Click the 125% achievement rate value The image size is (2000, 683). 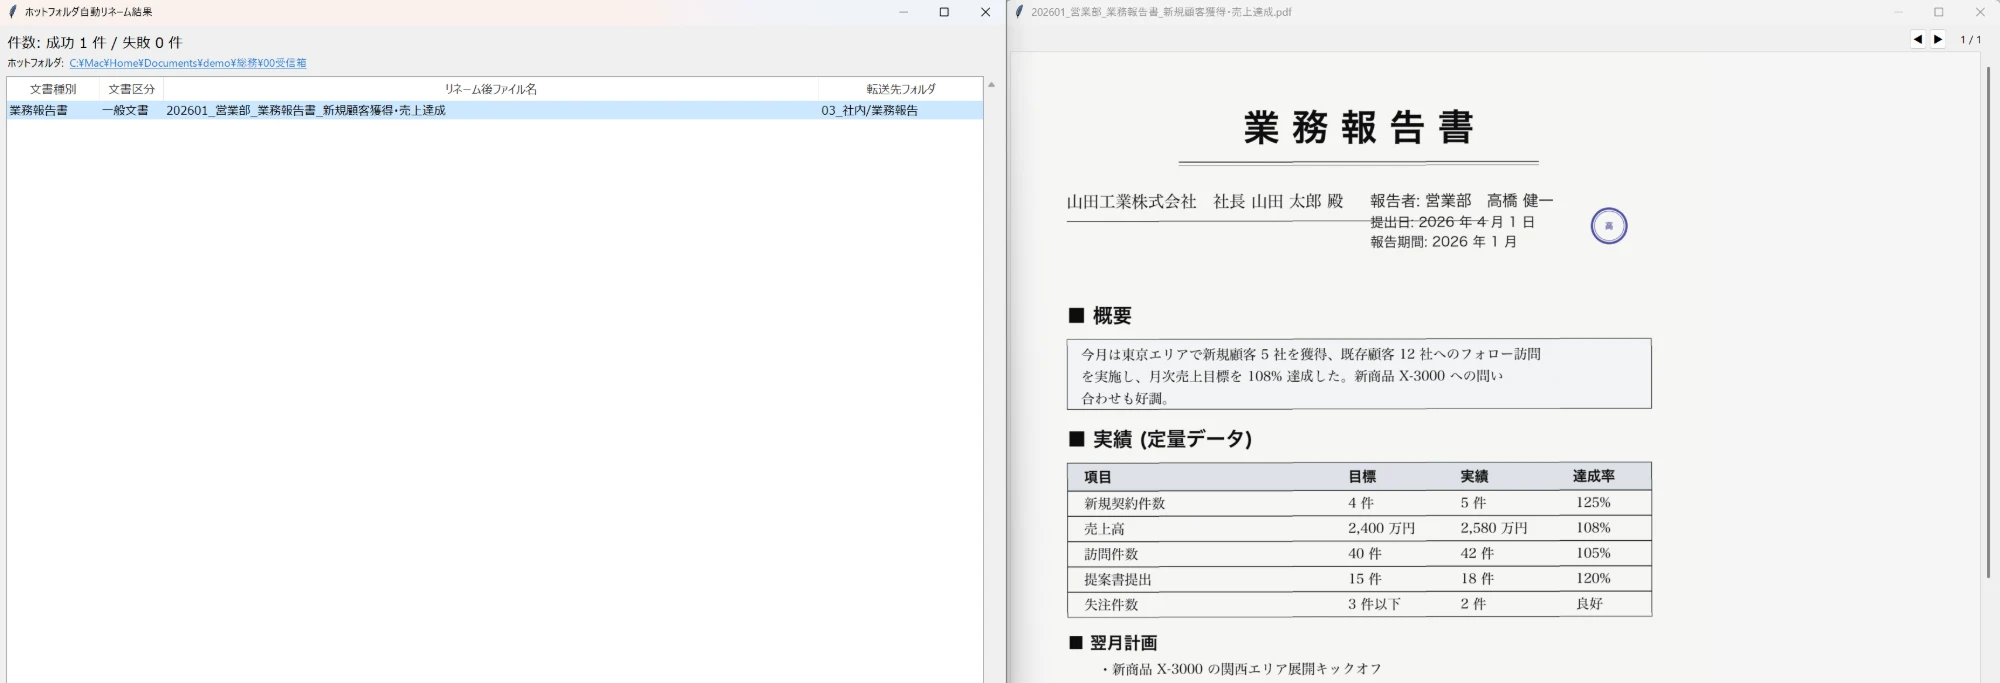coord(1594,502)
